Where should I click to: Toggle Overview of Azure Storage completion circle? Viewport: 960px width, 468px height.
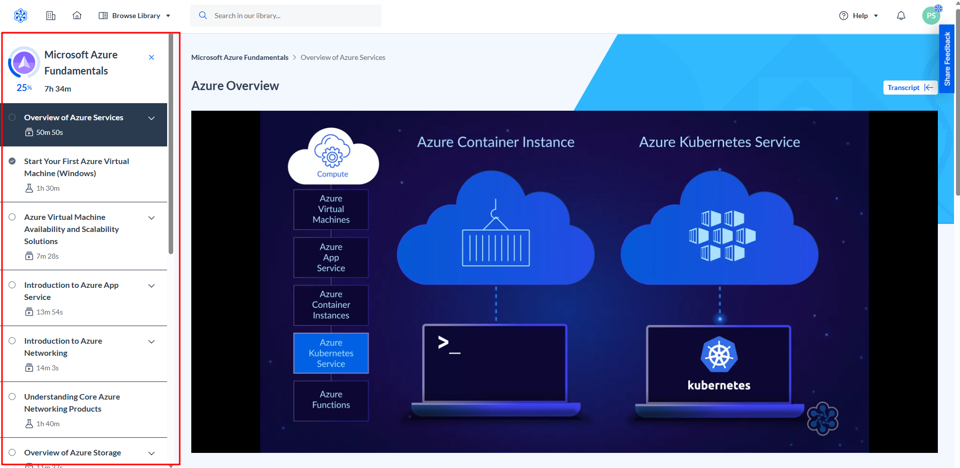[x=12, y=453]
